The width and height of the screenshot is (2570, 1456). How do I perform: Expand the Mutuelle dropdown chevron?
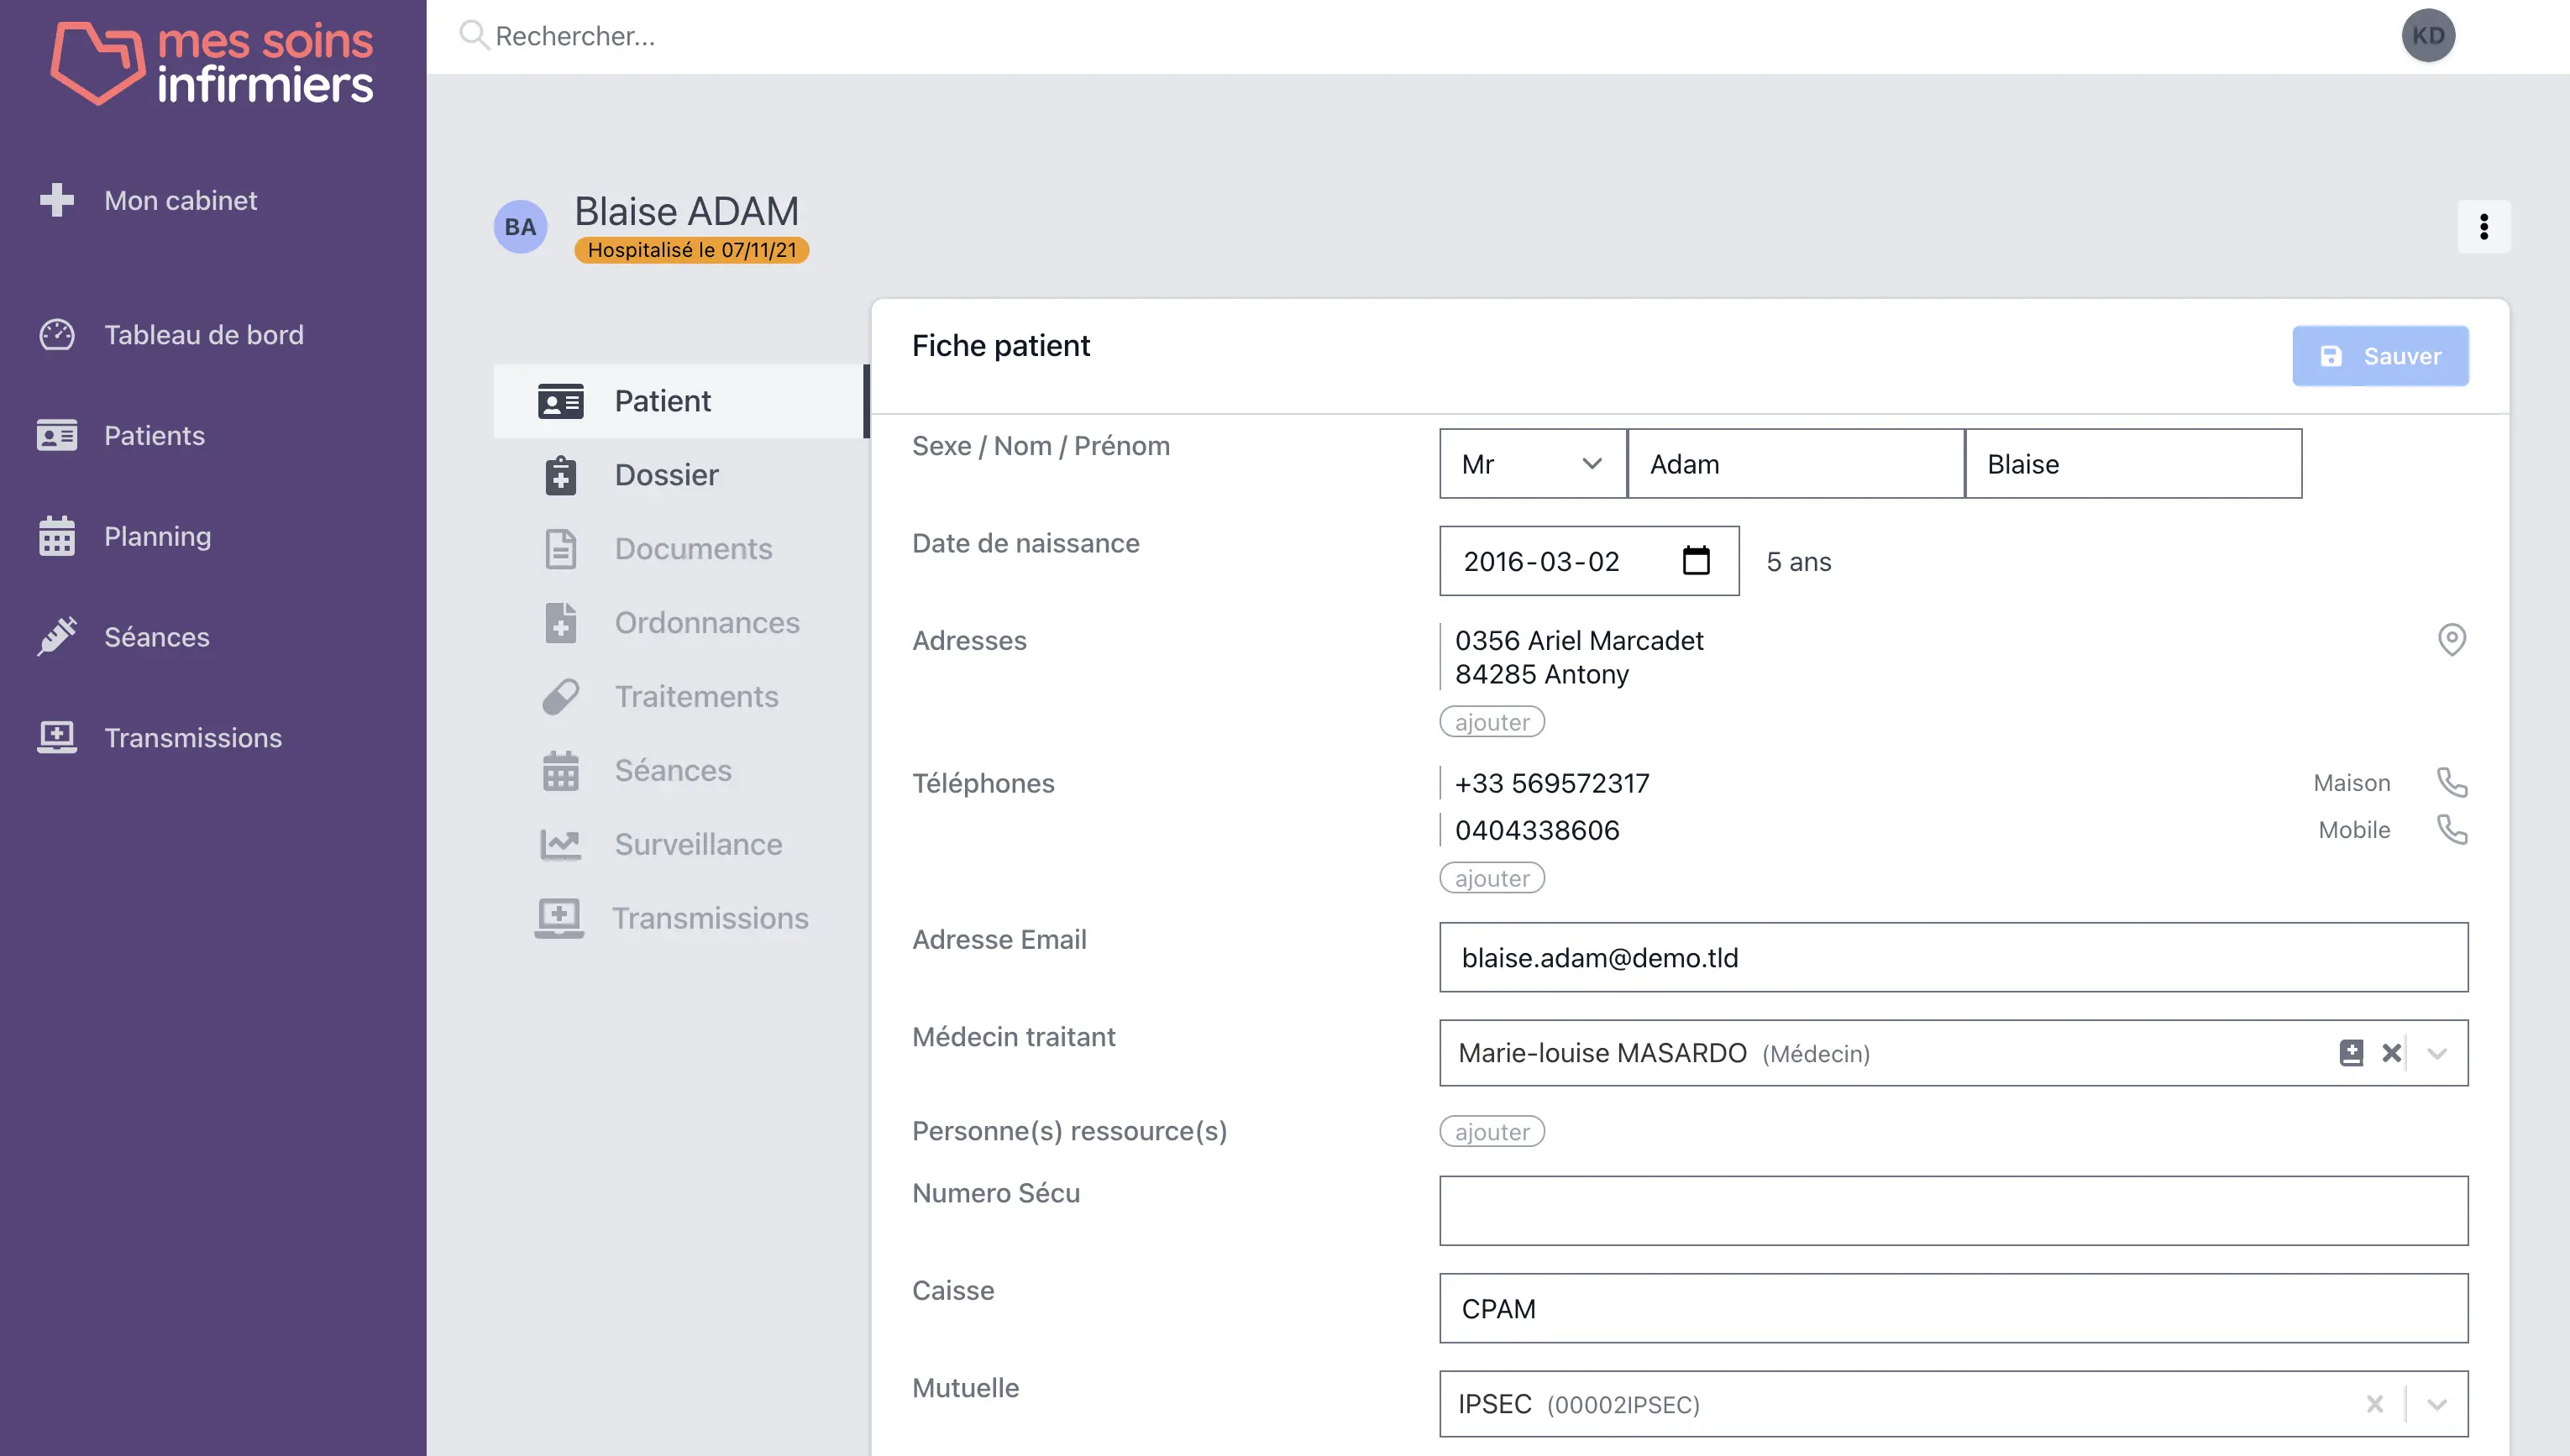point(2437,1404)
